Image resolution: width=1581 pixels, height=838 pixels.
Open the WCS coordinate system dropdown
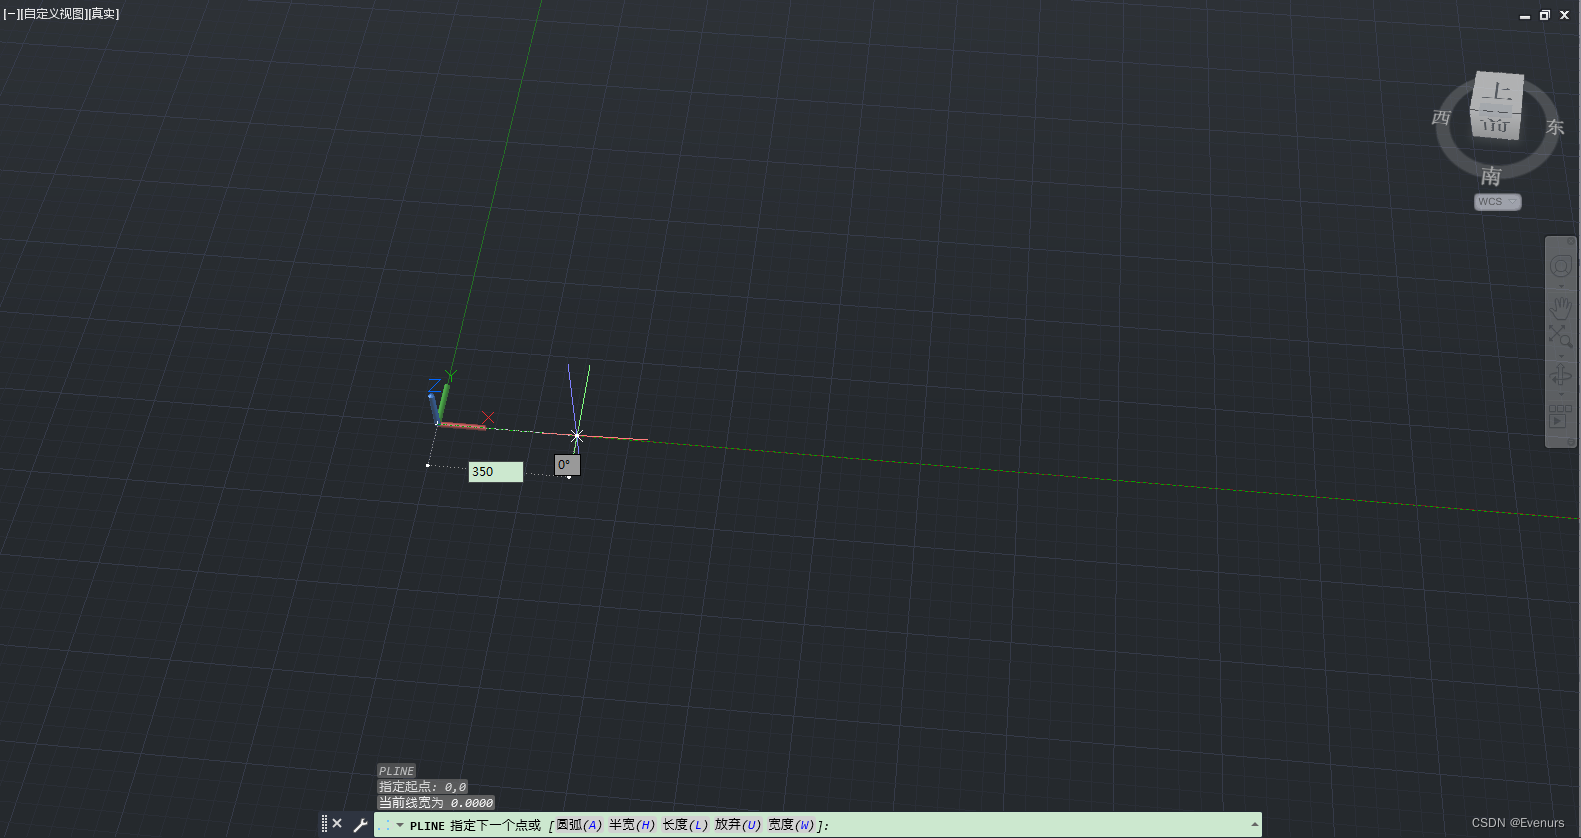pos(1497,202)
